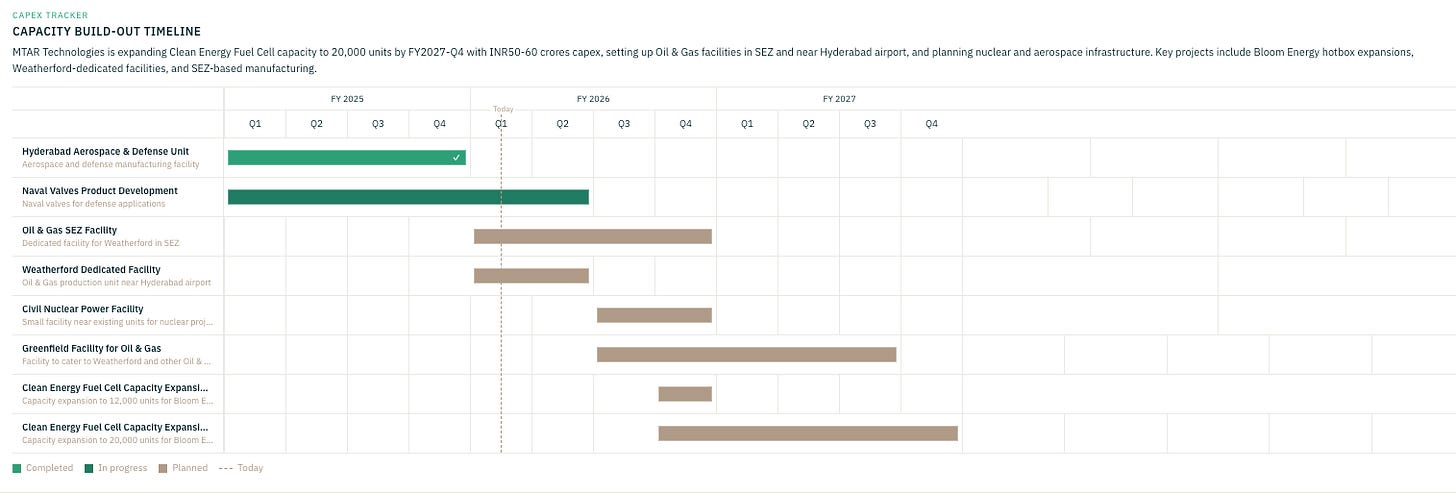Click the MTAR Technologies description paragraph
This screenshot has height=494, width=1456.
(713, 60)
